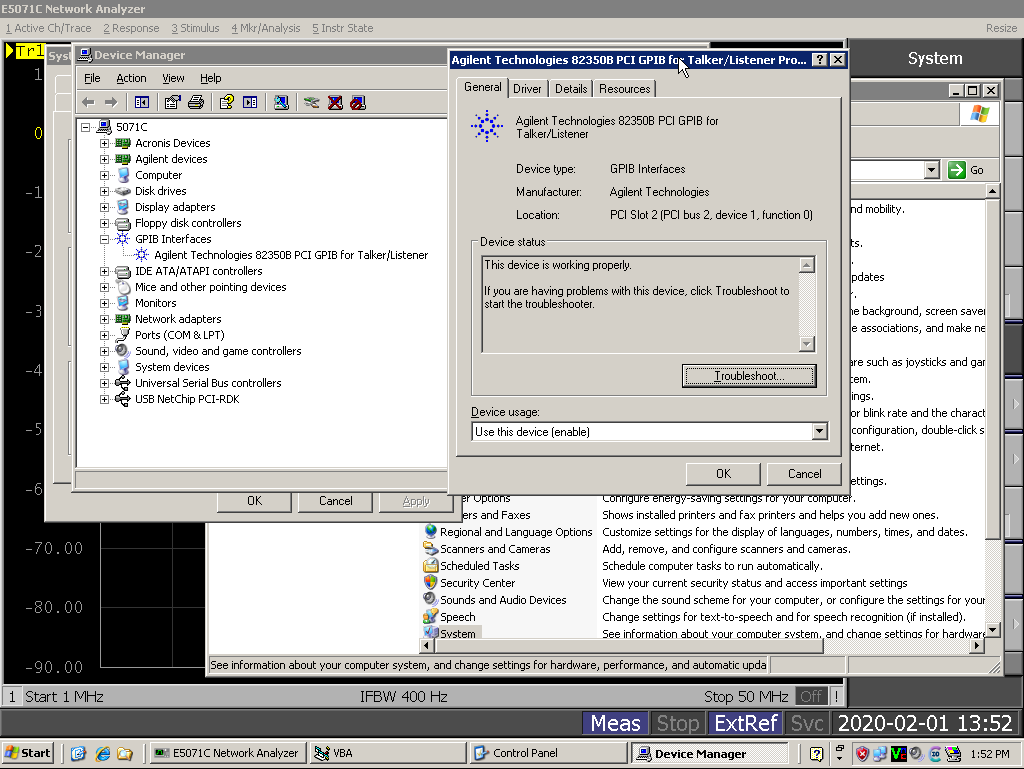Click the Update Driver toolbar icon

[x=312, y=102]
